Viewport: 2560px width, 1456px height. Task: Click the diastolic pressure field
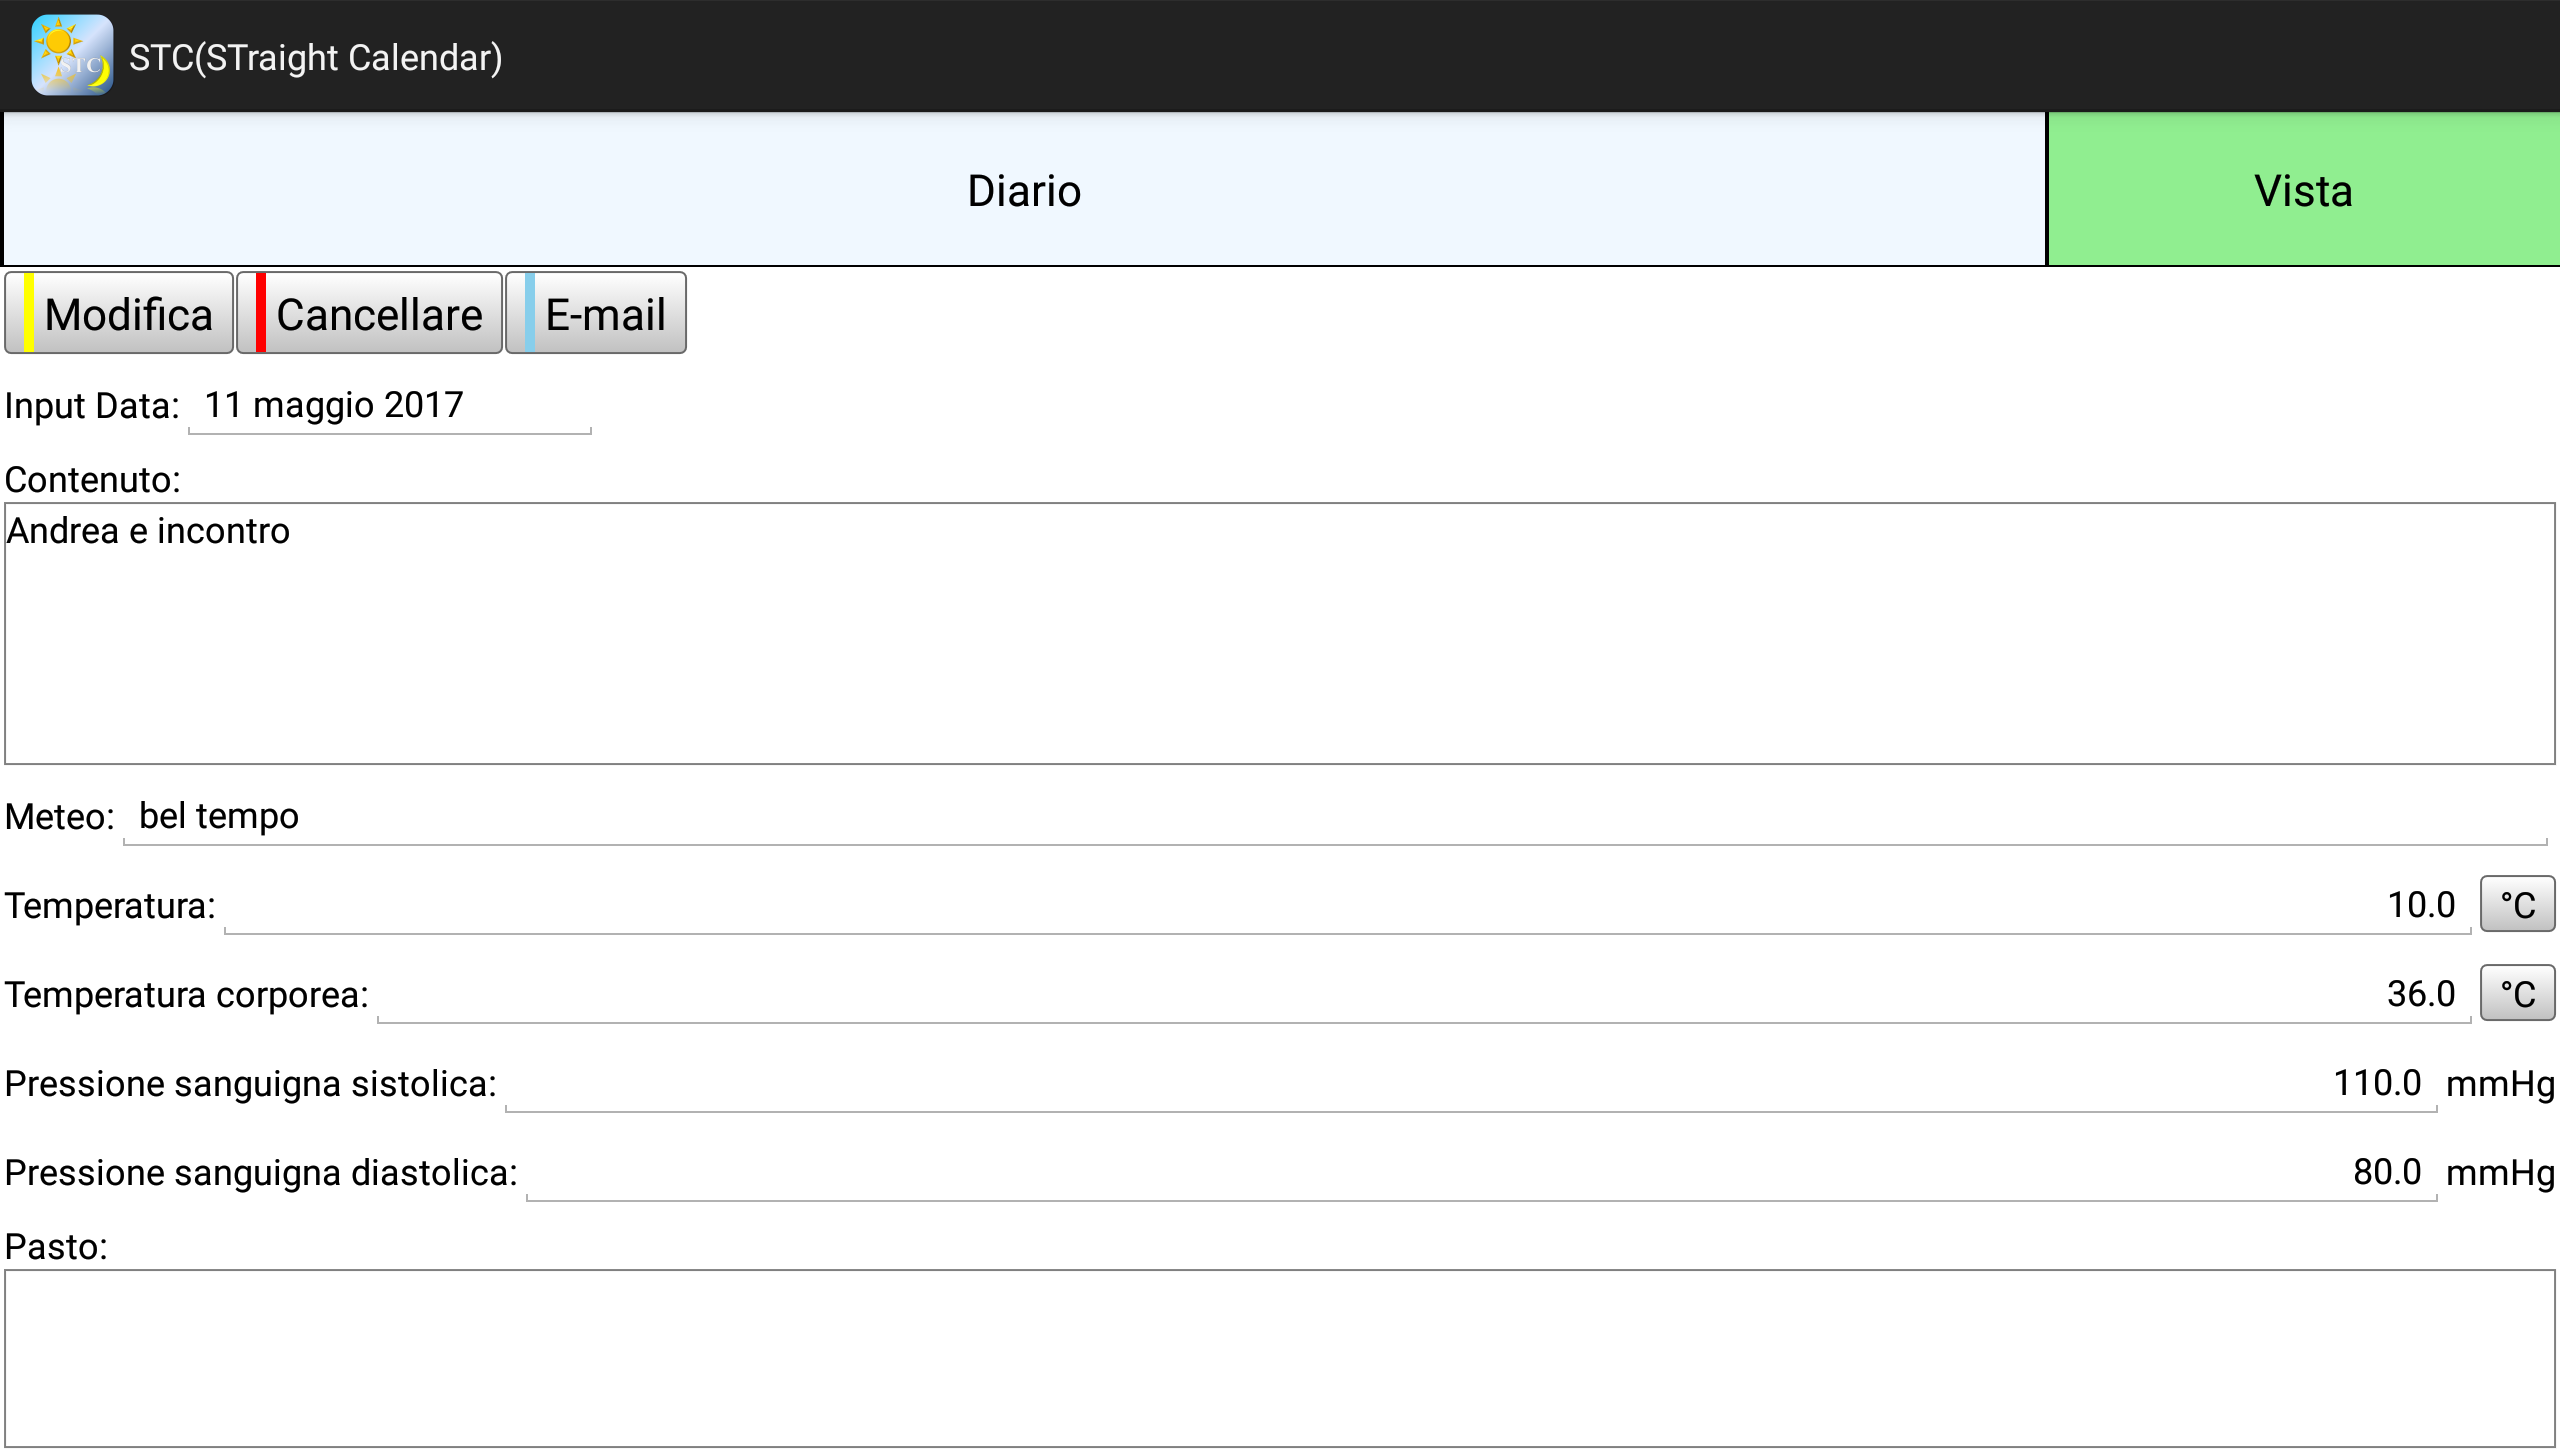[1480, 1173]
